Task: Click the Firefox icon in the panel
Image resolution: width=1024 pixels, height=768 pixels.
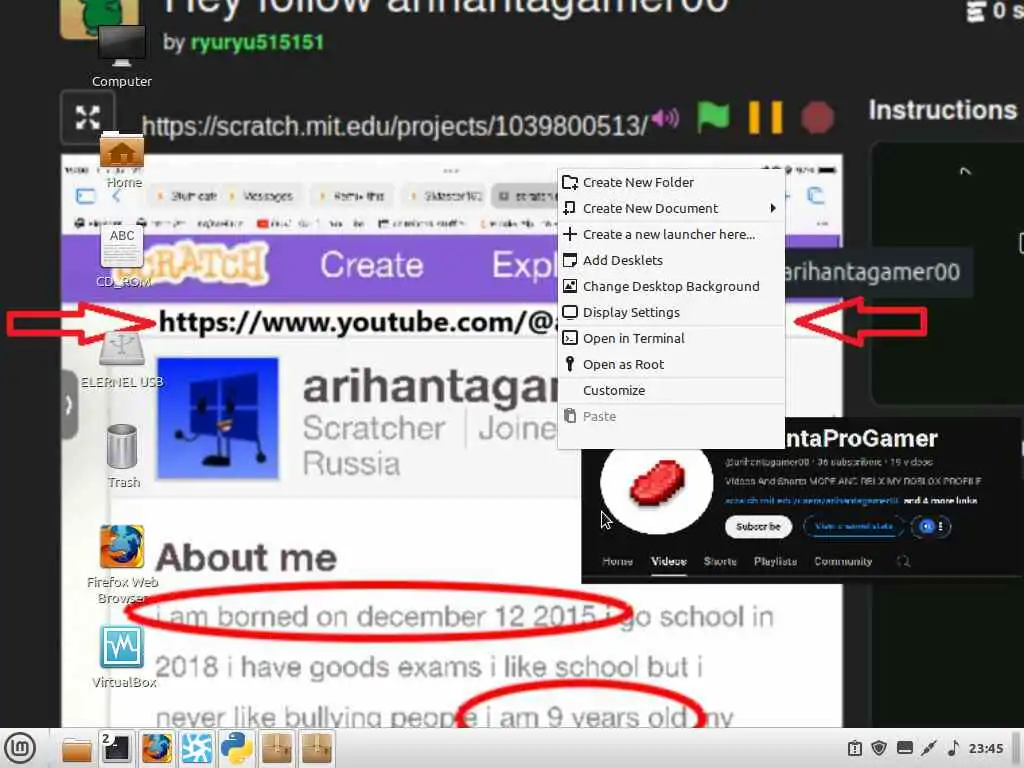Action: (x=157, y=748)
